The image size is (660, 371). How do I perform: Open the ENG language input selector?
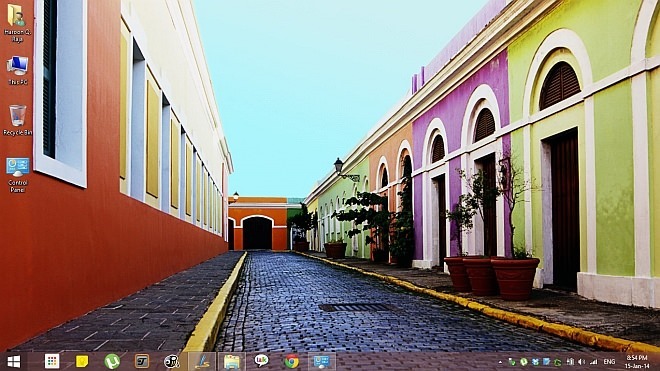click(x=609, y=362)
